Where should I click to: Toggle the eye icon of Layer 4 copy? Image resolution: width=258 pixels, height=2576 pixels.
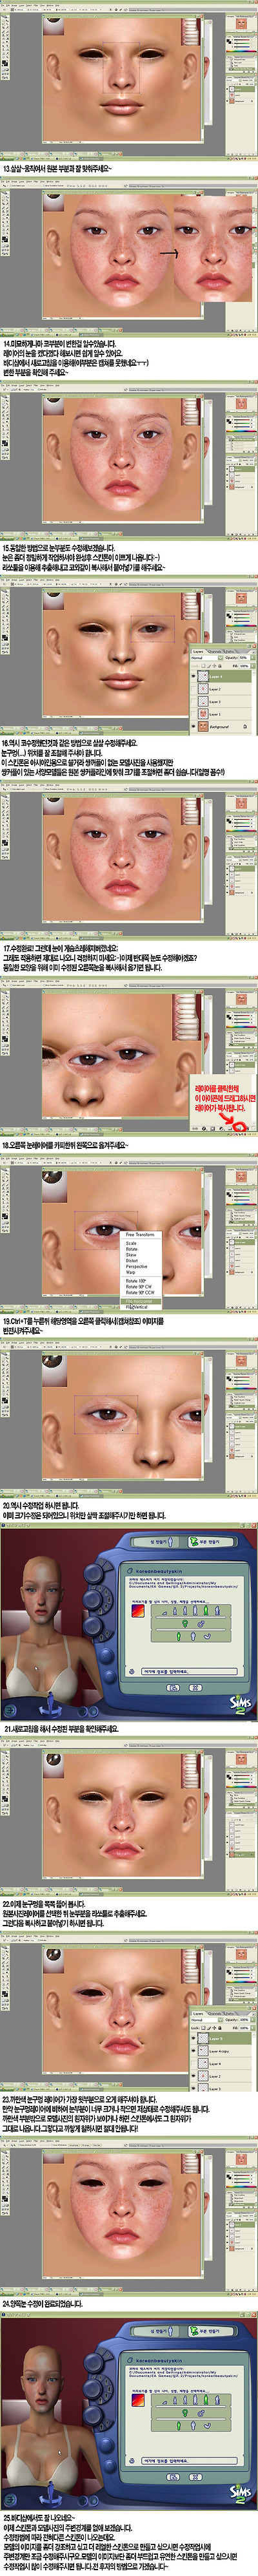(x=193, y=2052)
